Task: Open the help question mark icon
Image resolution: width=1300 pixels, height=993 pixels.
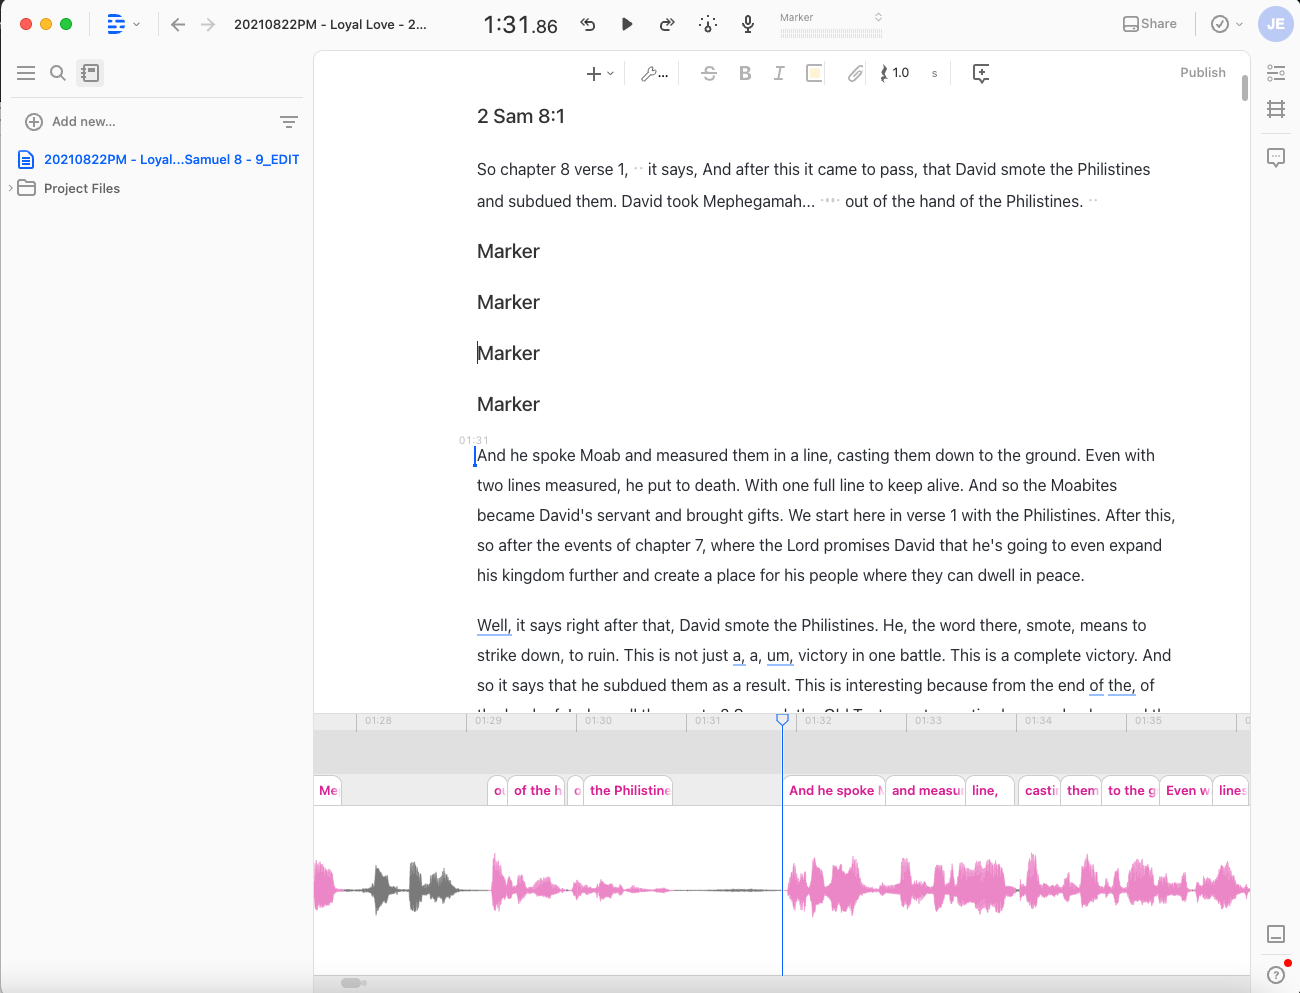Action: point(1276,975)
